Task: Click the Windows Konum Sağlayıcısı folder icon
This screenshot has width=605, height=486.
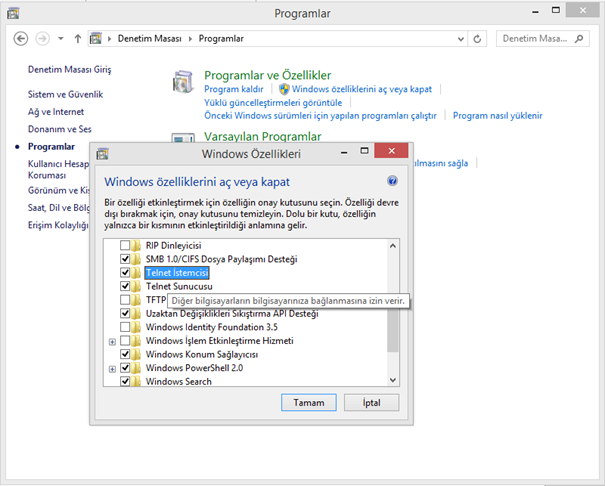Action: coord(135,354)
